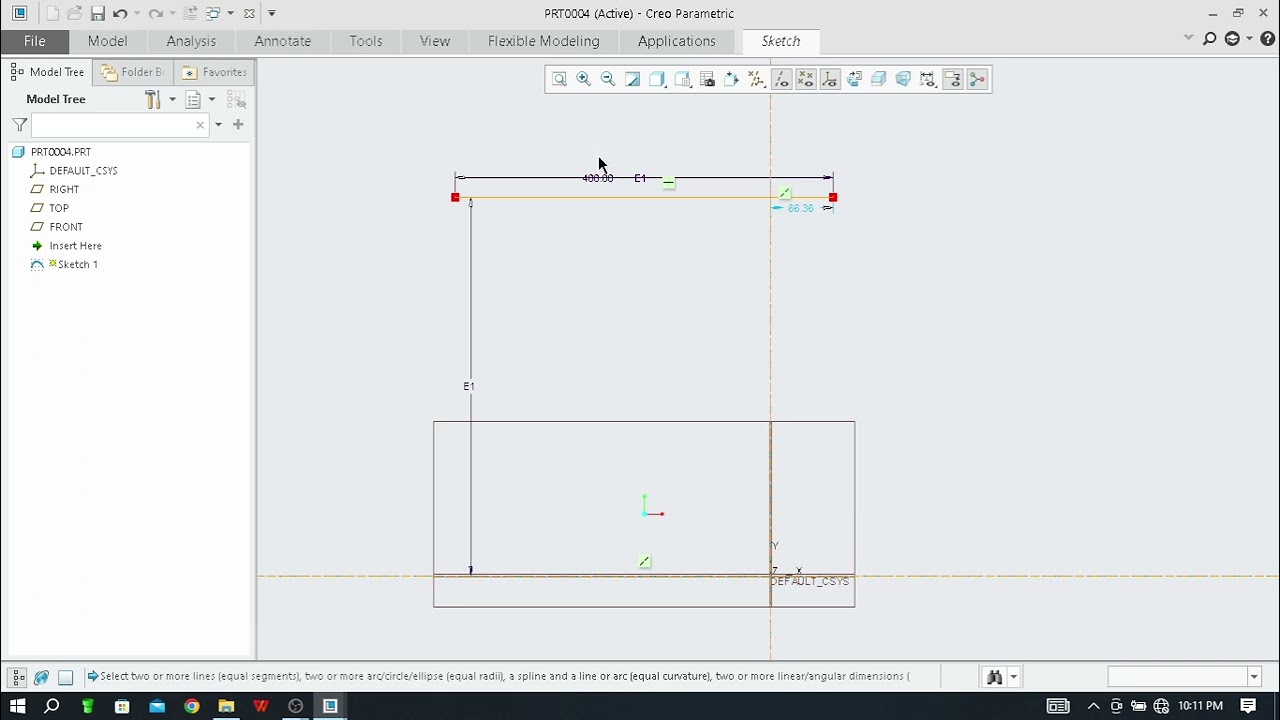The width and height of the screenshot is (1280, 720).
Task: Open the Undo history dropdown arrow
Action: click(x=135, y=13)
